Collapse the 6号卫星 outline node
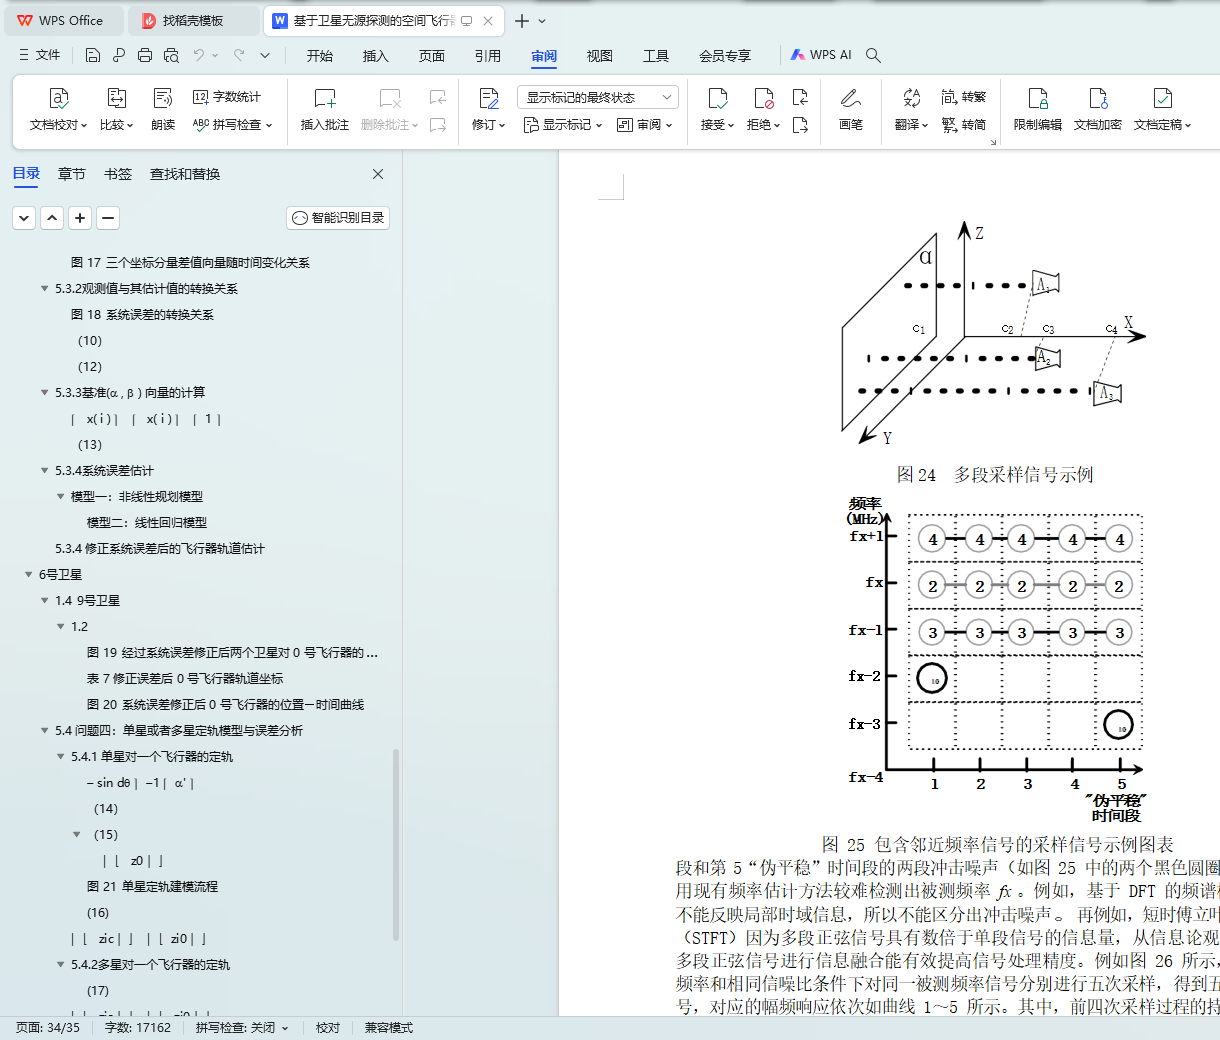Image resolution: width=1220 pixels, height=1040 pixels. point(28,575)
